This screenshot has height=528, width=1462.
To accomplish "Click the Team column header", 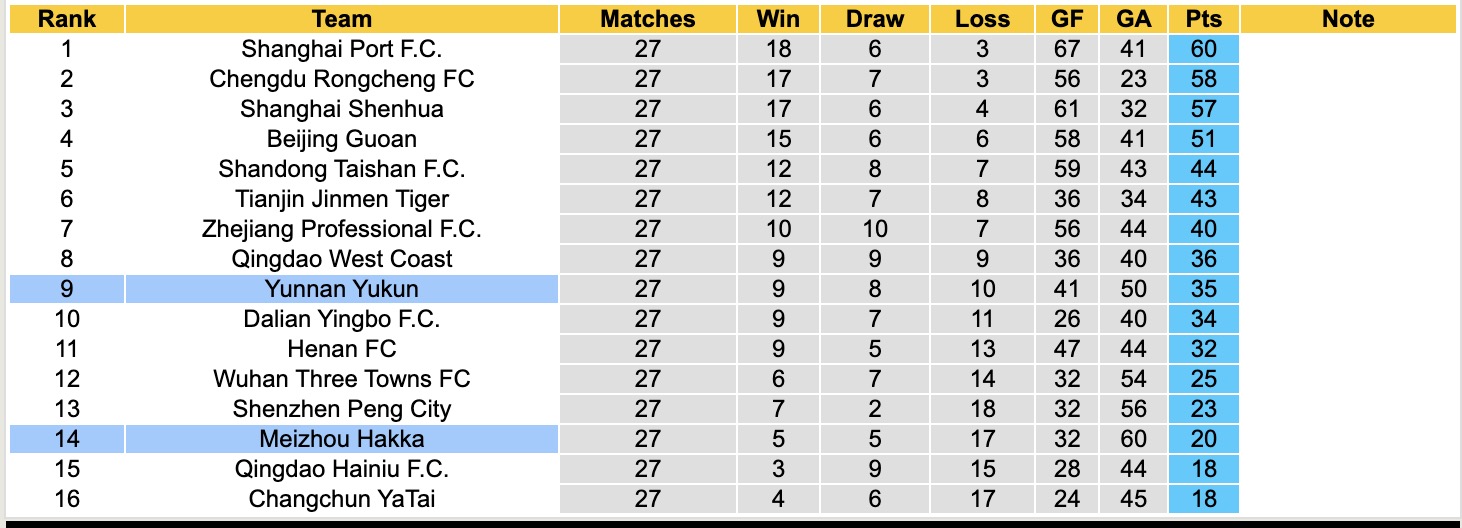I will pos(341,19).
